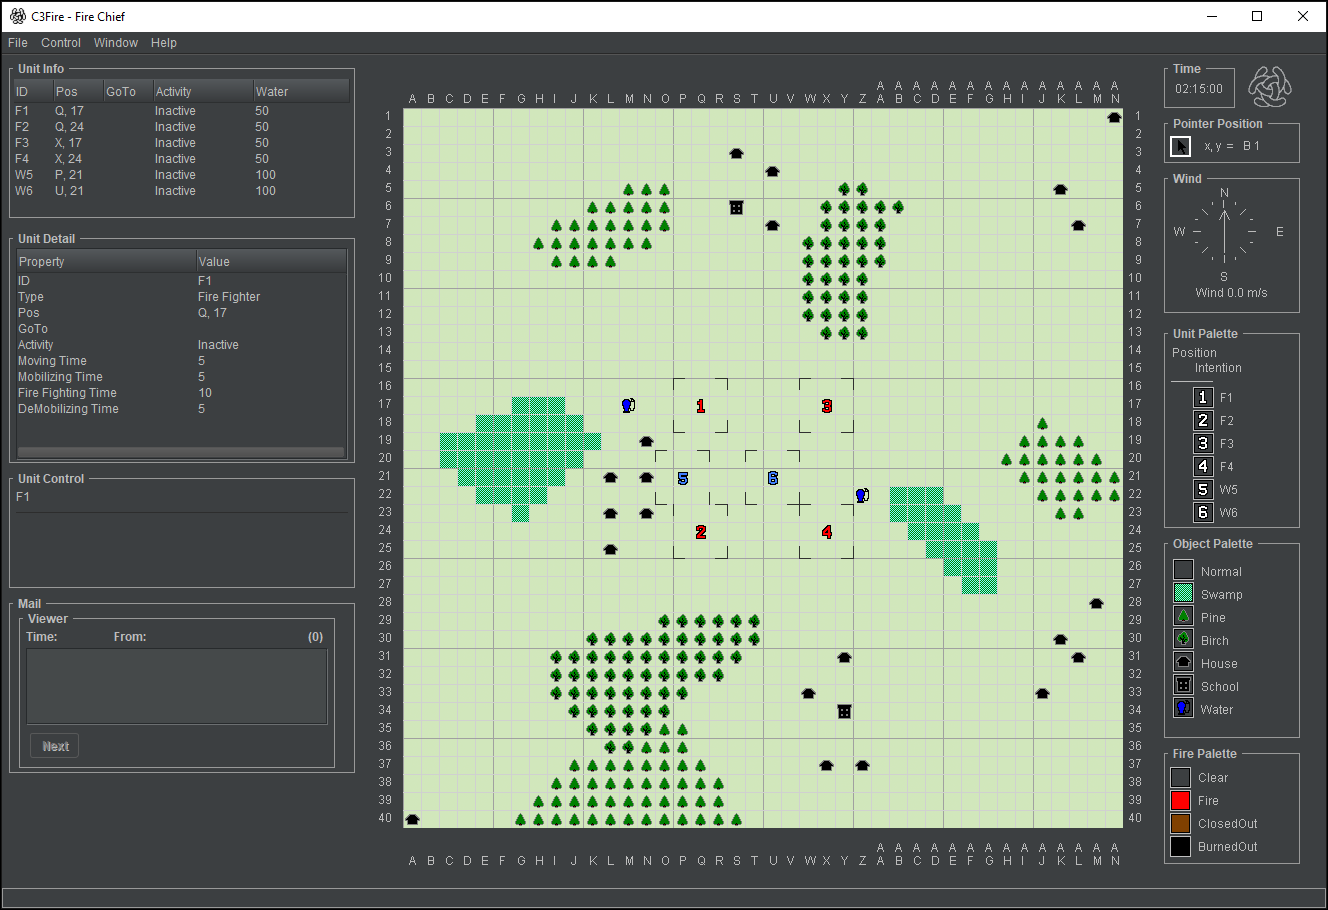The width and height of the screenshot is (1328, 910).
Task: Click the house at row 40 column A
Action: (413, 820)
